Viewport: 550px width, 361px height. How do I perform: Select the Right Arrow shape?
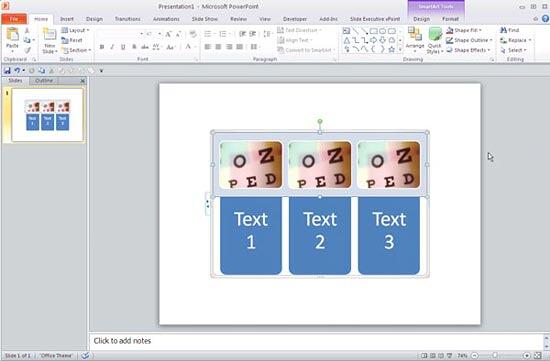pos(374,40)
